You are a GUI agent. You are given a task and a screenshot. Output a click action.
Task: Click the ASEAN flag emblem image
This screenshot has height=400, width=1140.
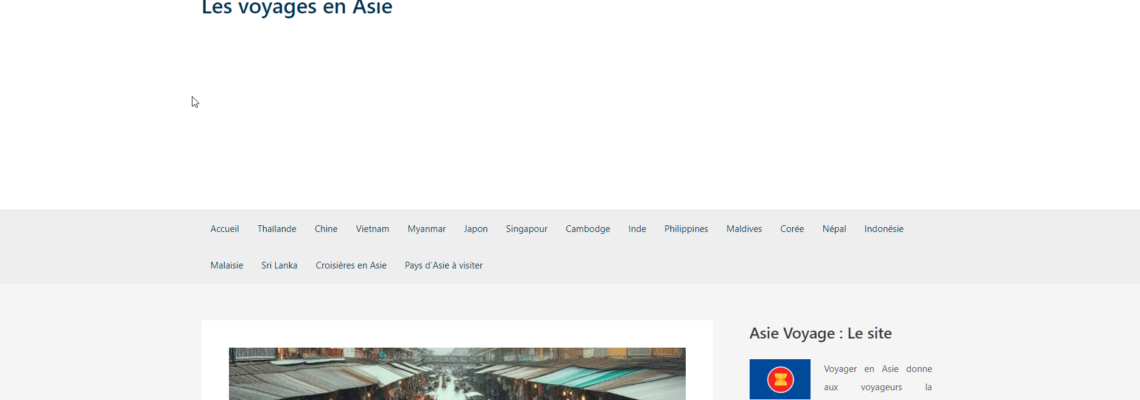780,380
